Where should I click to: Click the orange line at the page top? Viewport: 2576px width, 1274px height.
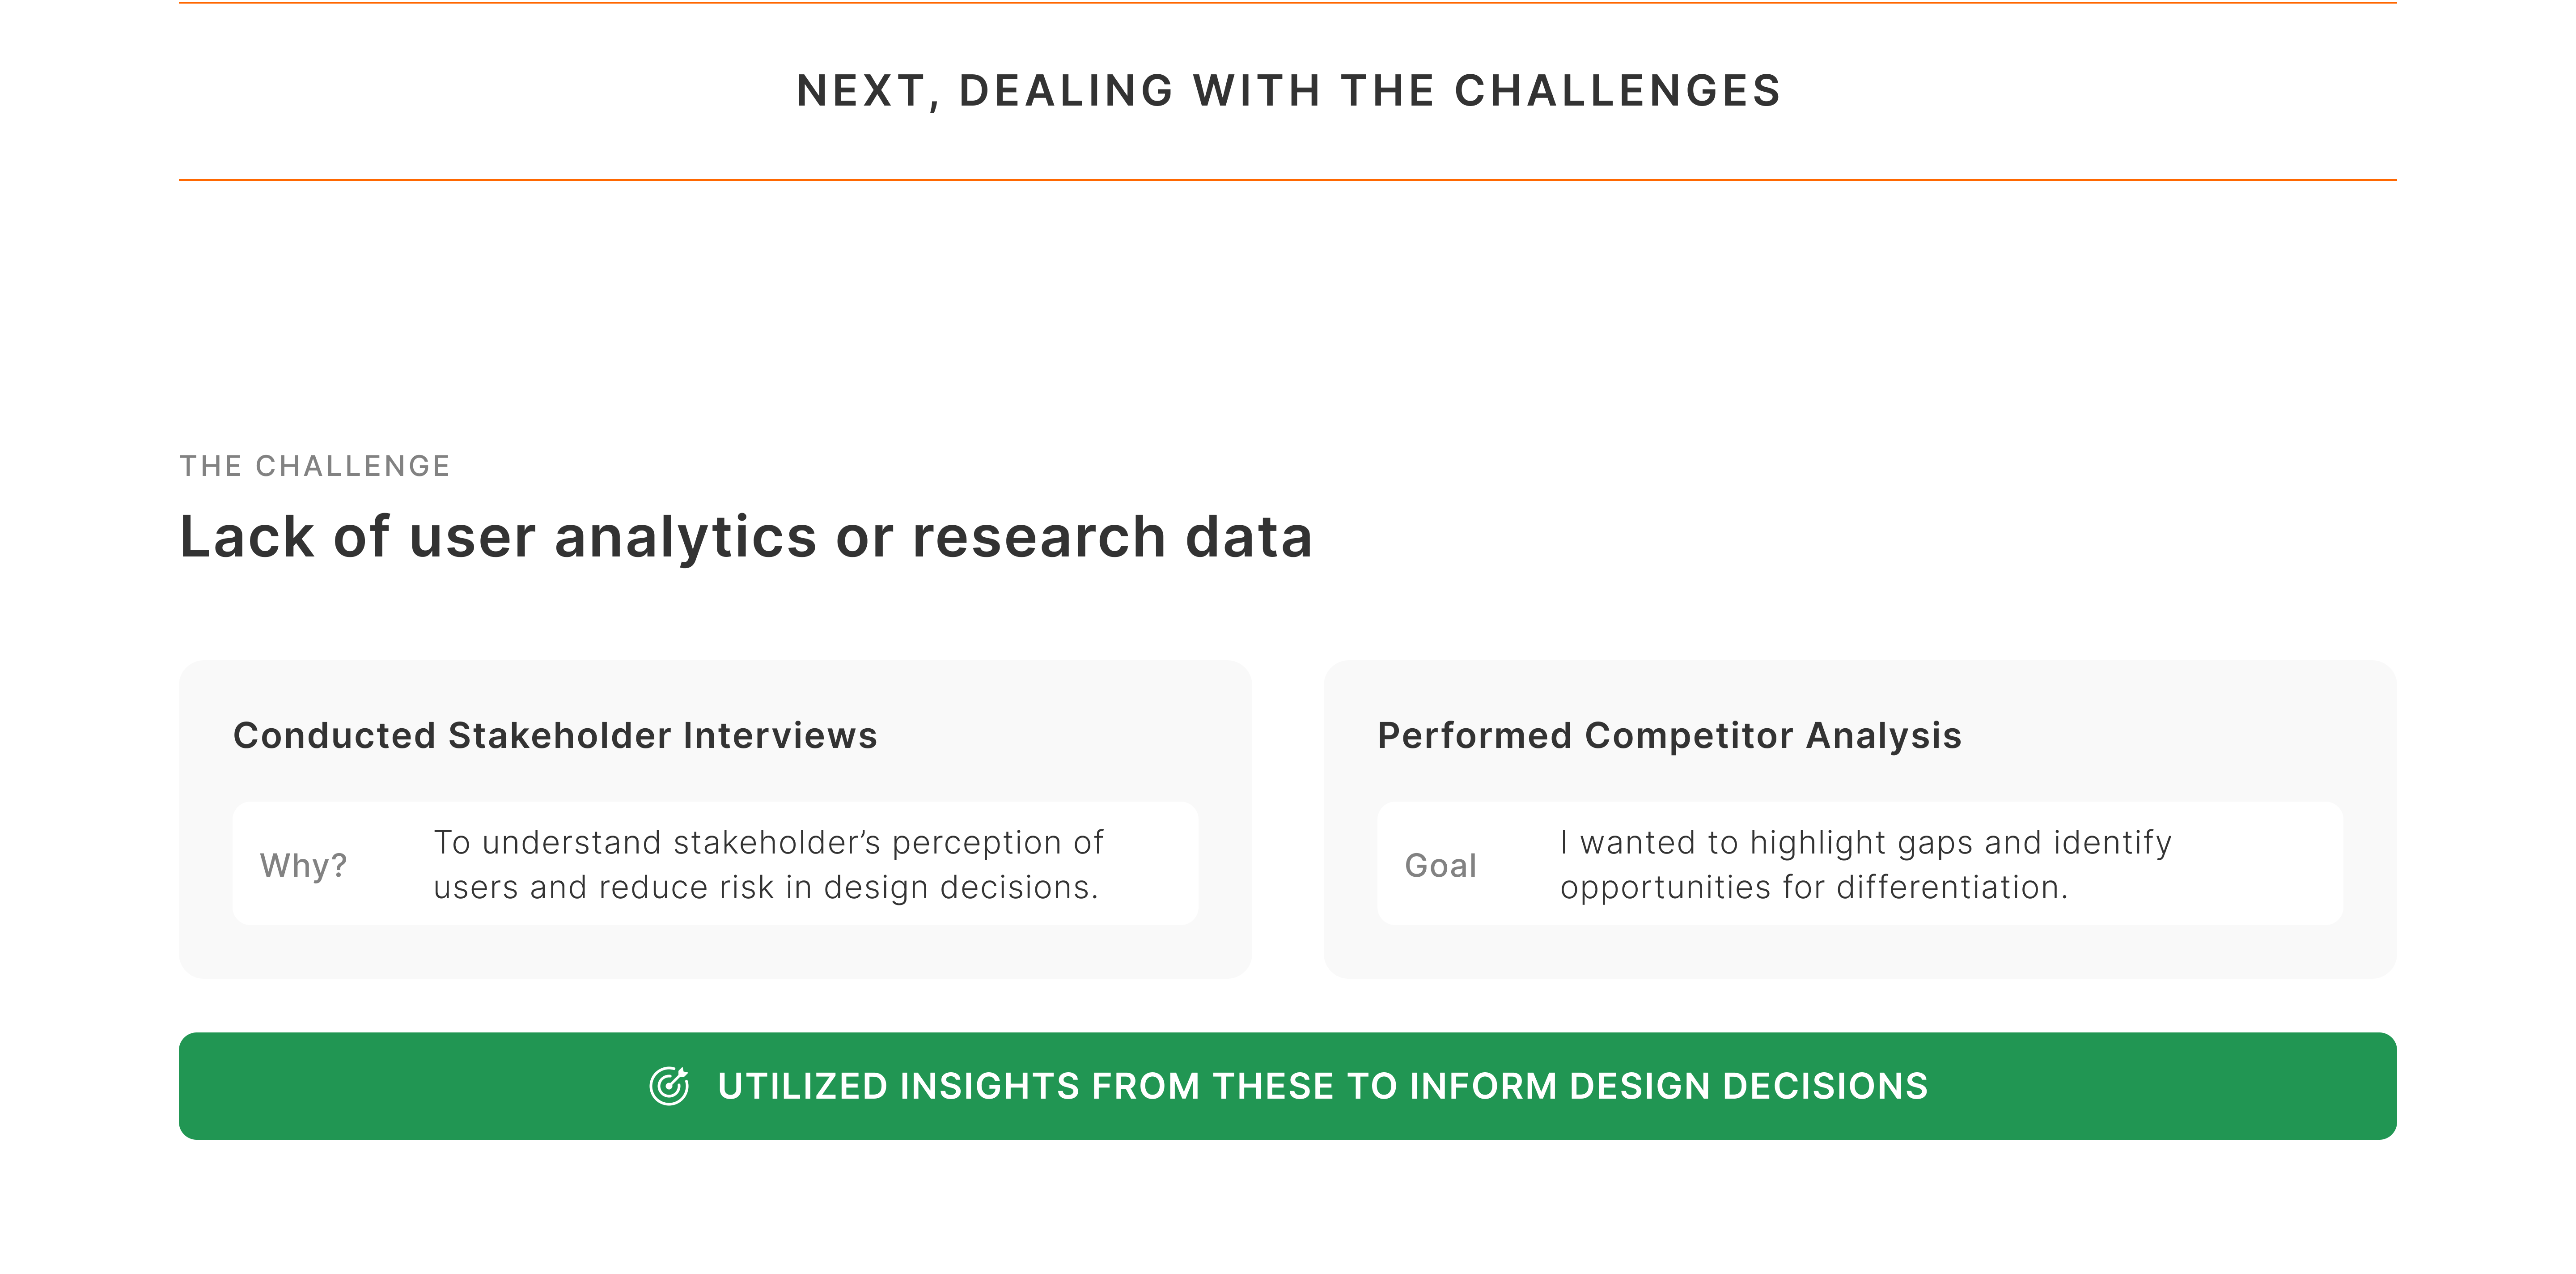1288,3
